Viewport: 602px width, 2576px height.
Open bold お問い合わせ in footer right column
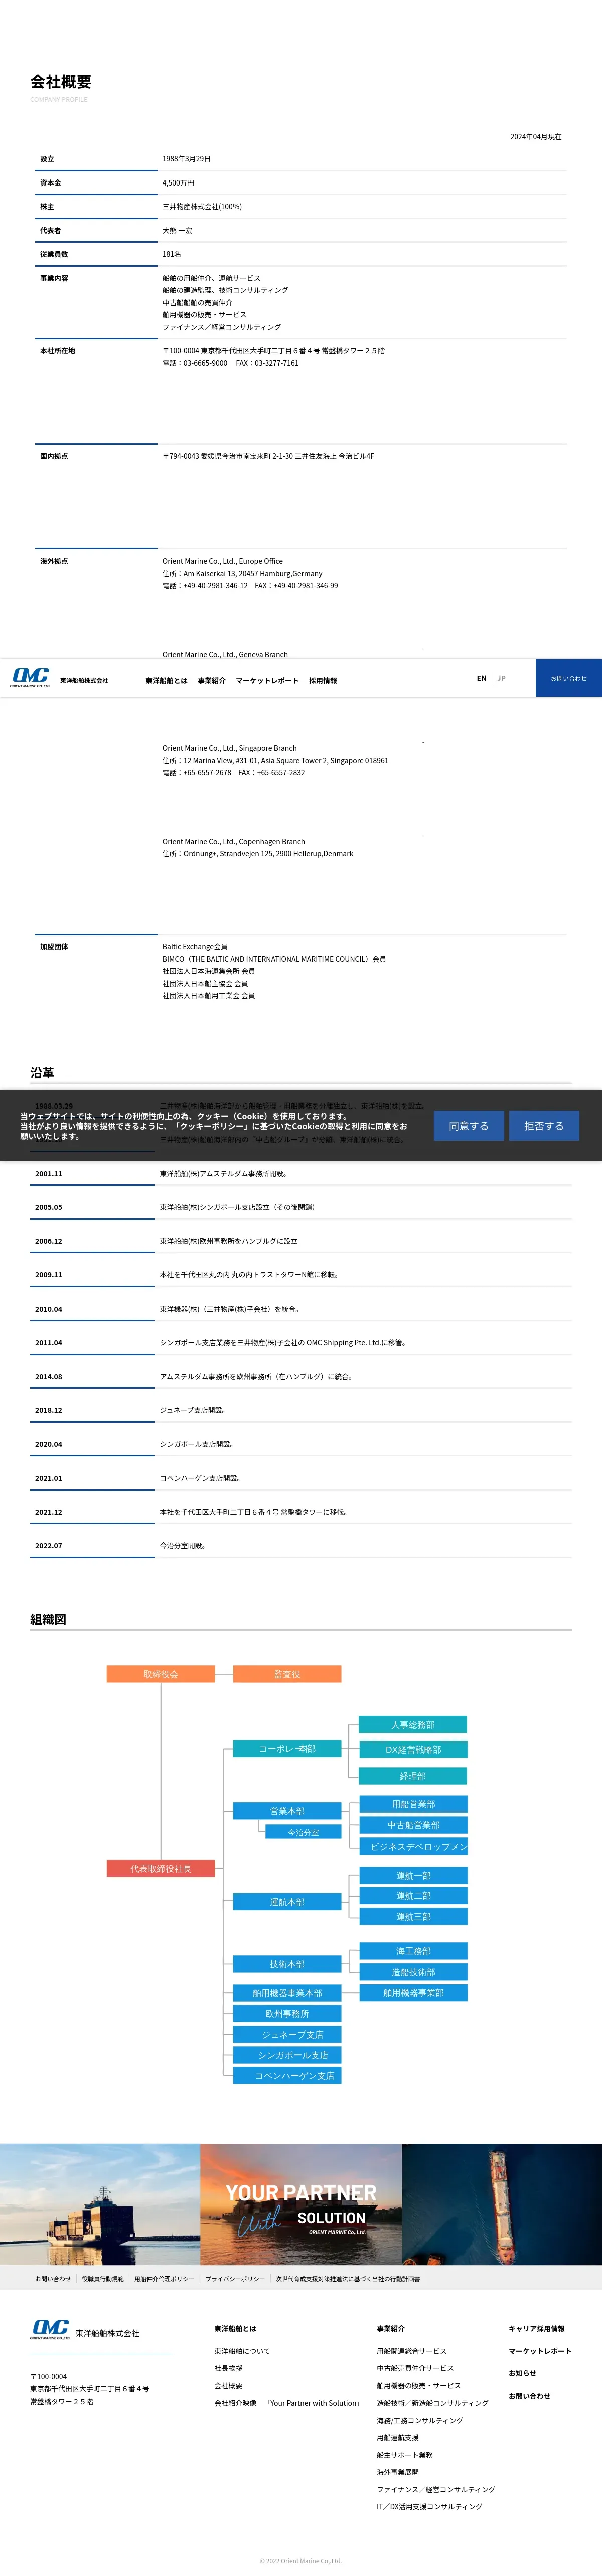click(x=529, y=2395)
